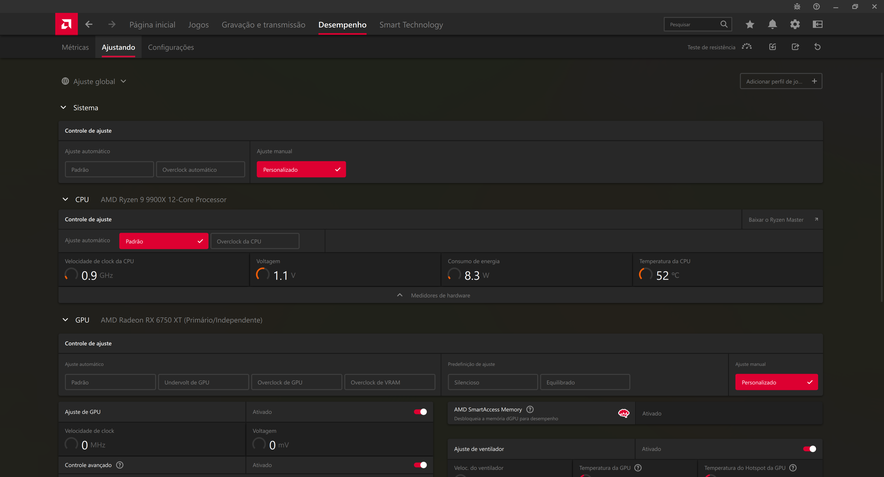Switch to the Configurações sub-tab
This screenshot has height=477, width=884.
[171, 47]
